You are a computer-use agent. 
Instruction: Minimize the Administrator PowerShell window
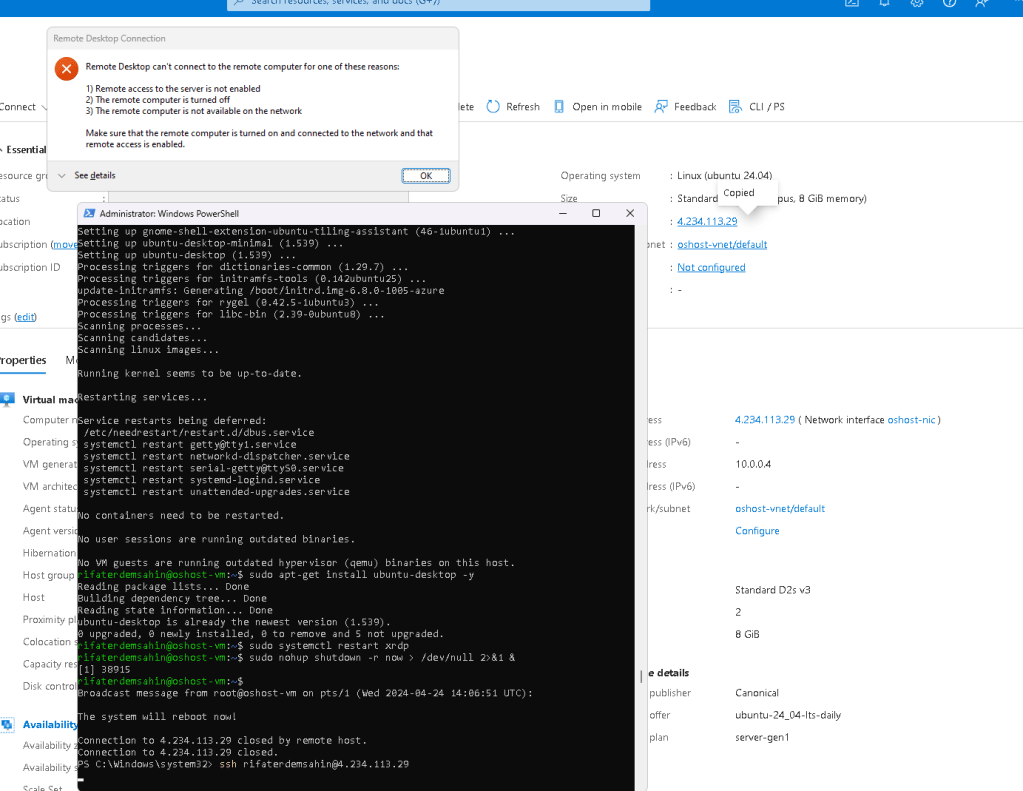click(x=563, y=213)
